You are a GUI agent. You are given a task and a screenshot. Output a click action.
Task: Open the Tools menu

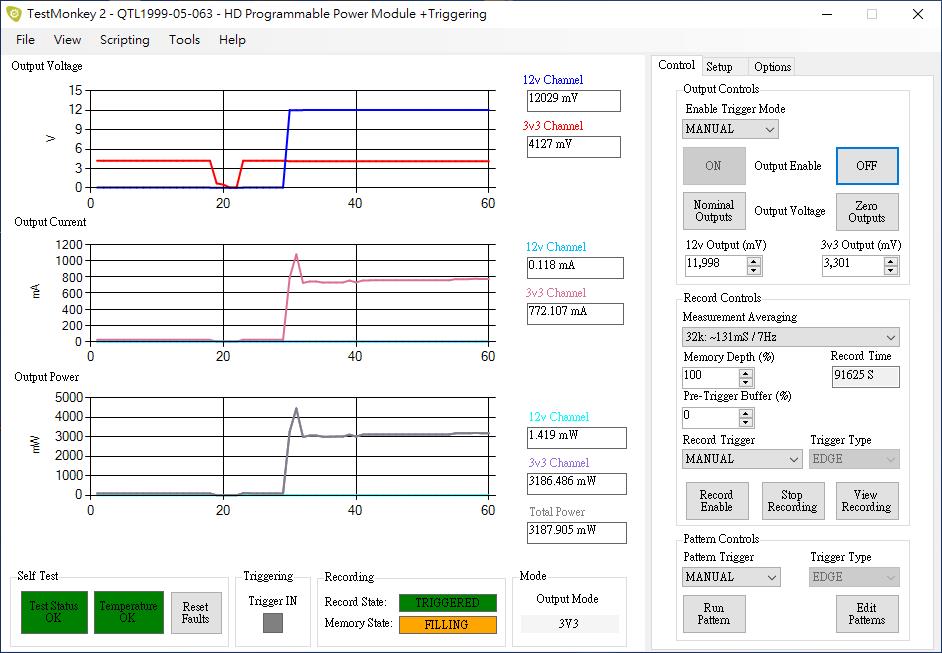pos(184,40)
